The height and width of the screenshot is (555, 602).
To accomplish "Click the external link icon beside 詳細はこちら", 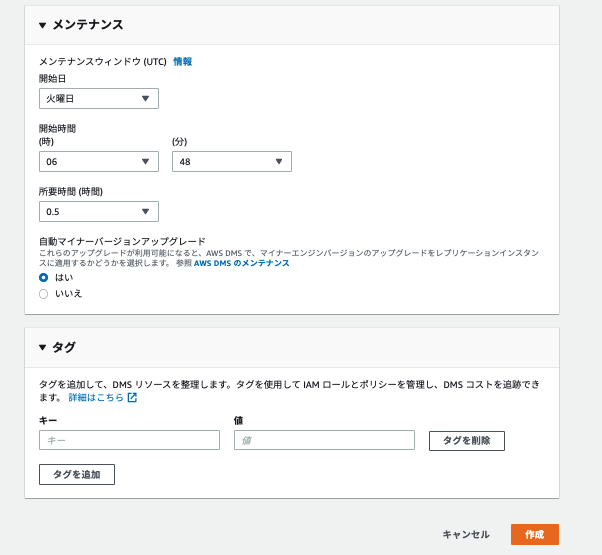I will coord(132,398).
